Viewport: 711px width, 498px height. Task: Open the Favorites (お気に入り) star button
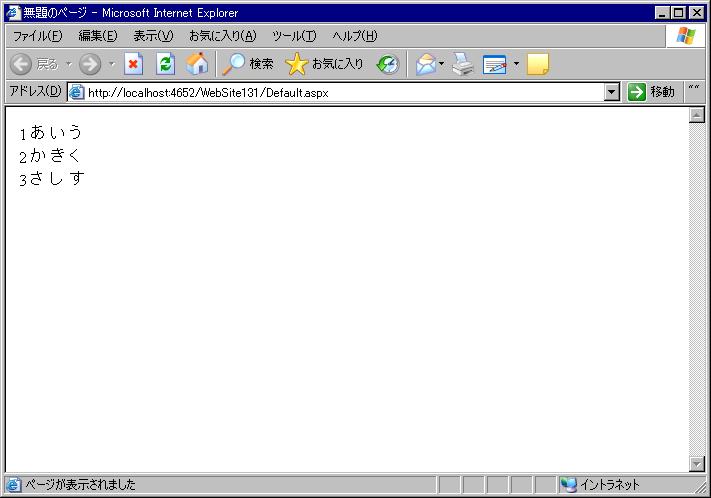tap(325, 64)
